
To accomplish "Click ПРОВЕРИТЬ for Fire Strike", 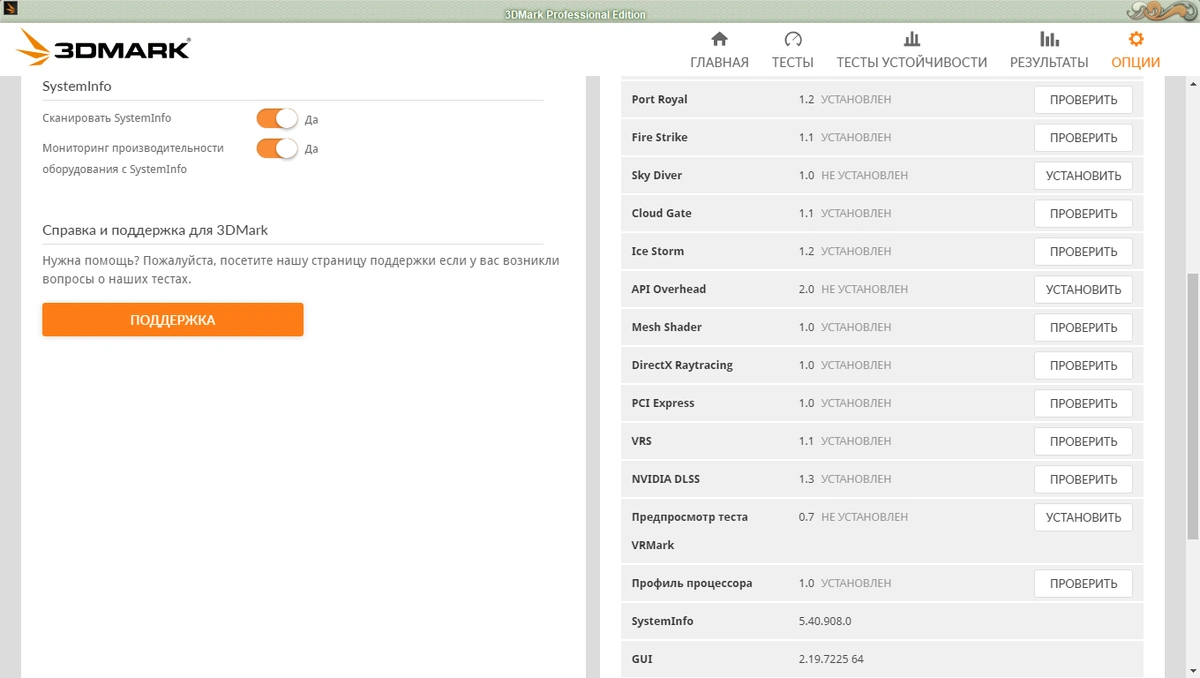I will 1083,138.
